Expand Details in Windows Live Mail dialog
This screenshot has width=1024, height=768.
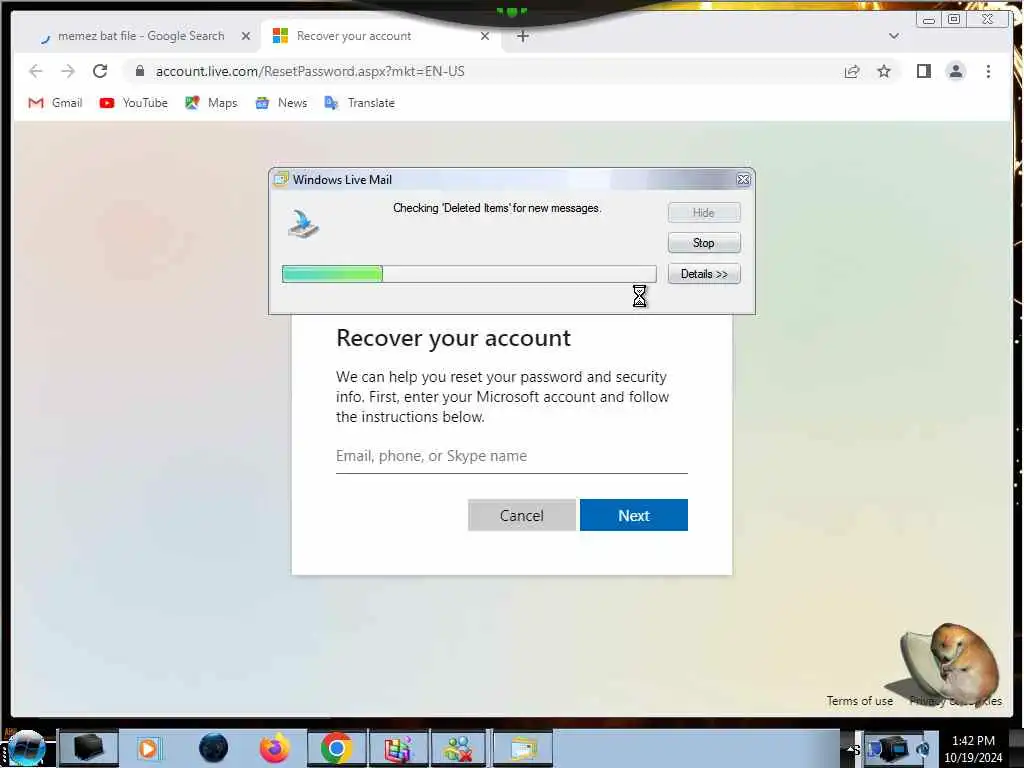[x=704, y=274]
